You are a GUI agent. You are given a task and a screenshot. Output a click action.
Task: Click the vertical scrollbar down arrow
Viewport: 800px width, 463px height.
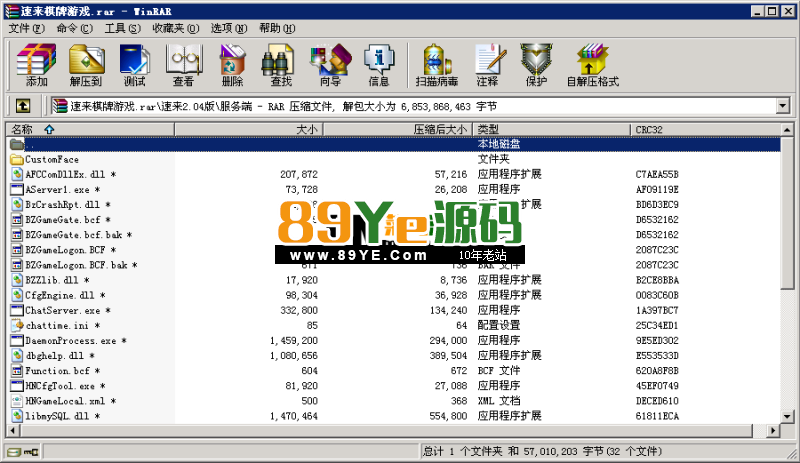pos(787,417)
